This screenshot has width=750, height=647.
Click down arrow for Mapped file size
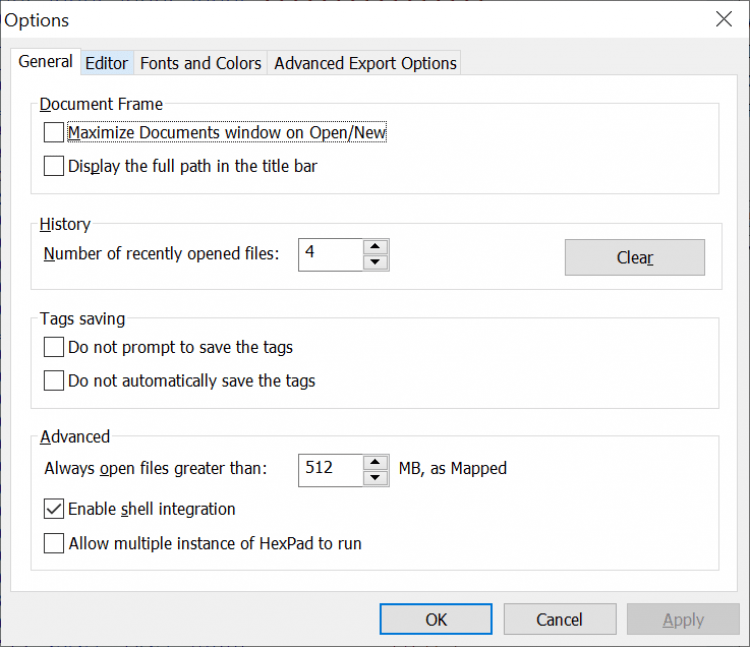pyautogui.click(x=375, y=478)
